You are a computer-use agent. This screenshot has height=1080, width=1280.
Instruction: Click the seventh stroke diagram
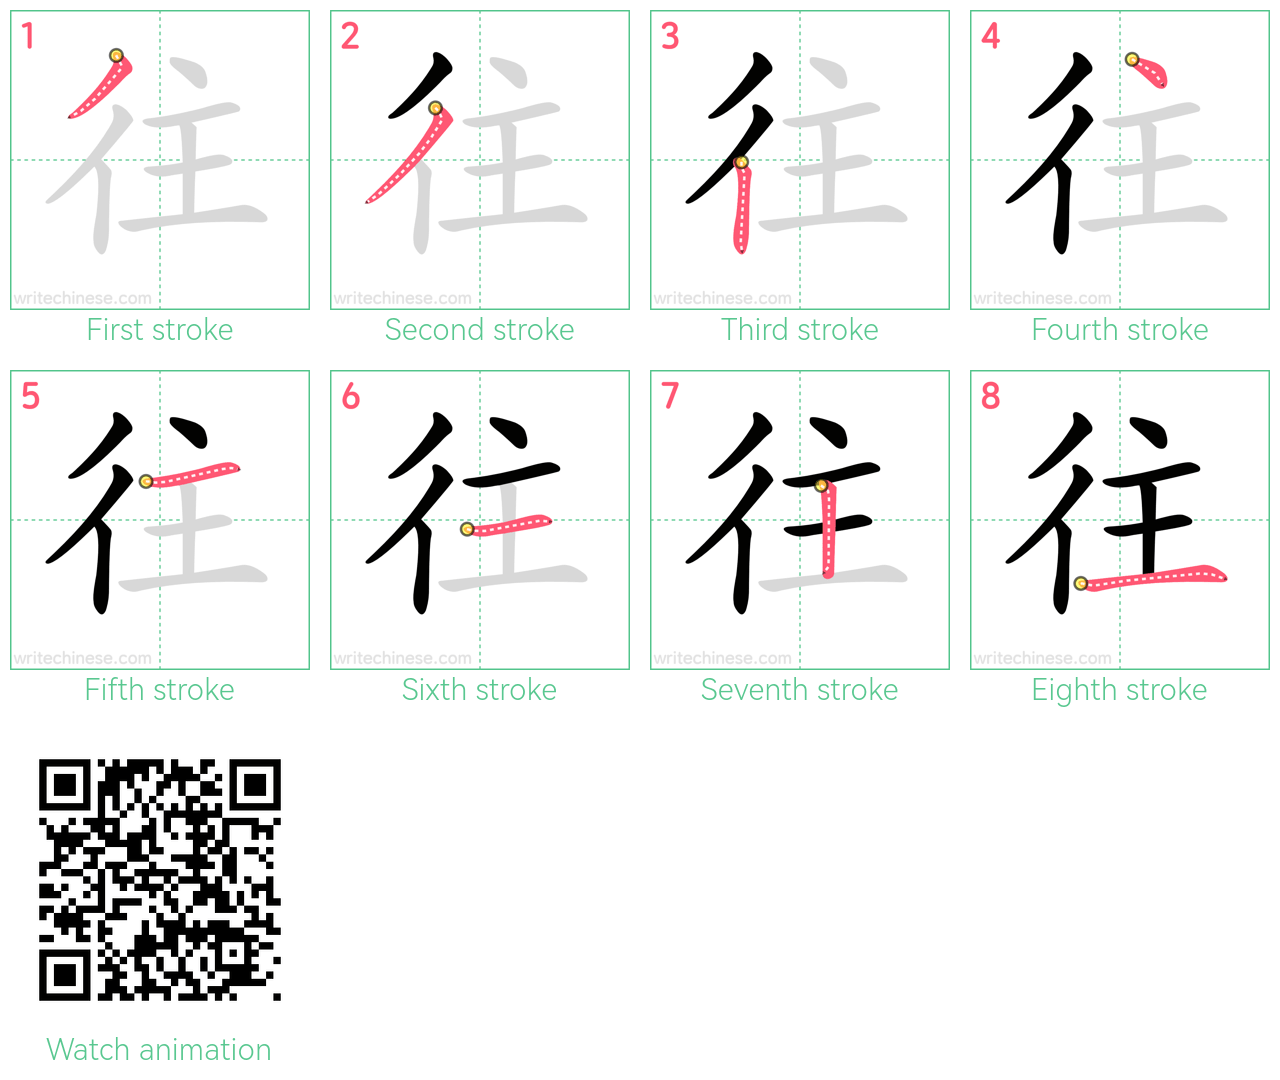click(800, 520)
